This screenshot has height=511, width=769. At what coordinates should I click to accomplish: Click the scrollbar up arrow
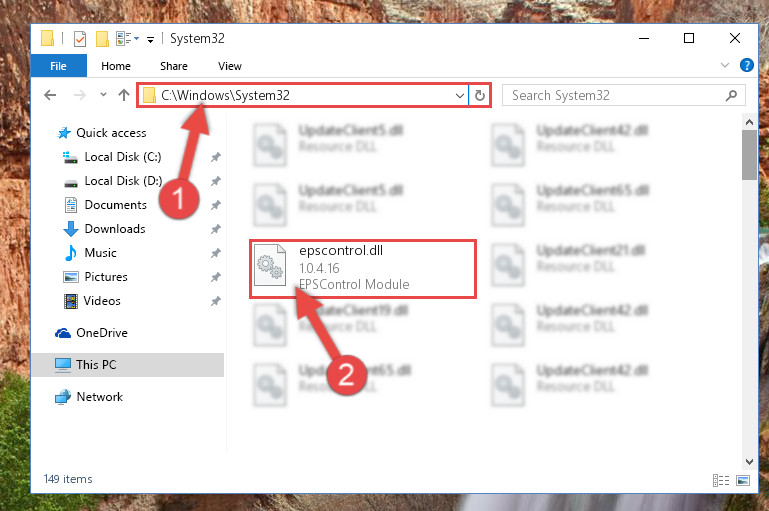click(x=749, y=122)
